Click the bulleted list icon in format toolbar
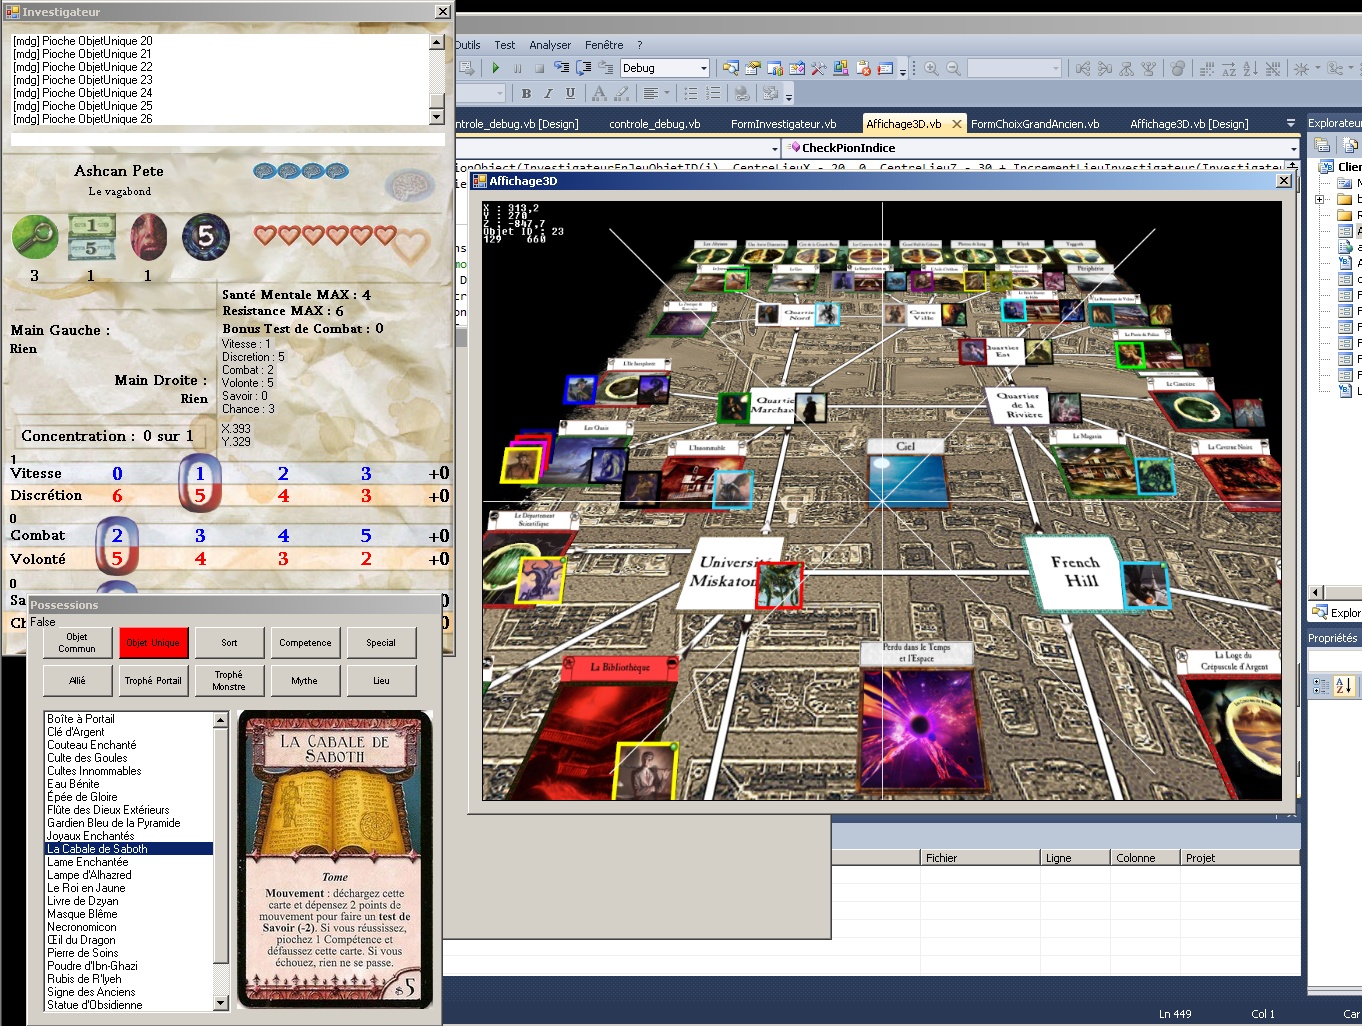This screenshot has width=1362, height=1026. (x=690, y=93)
